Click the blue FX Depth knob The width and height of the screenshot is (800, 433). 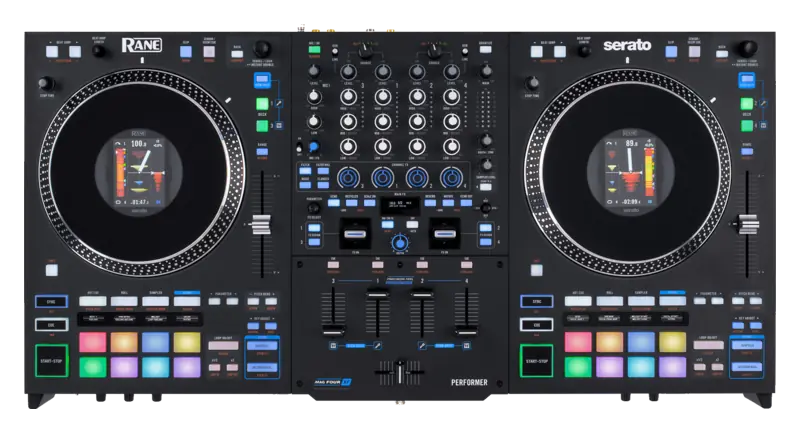pos(400,243)
